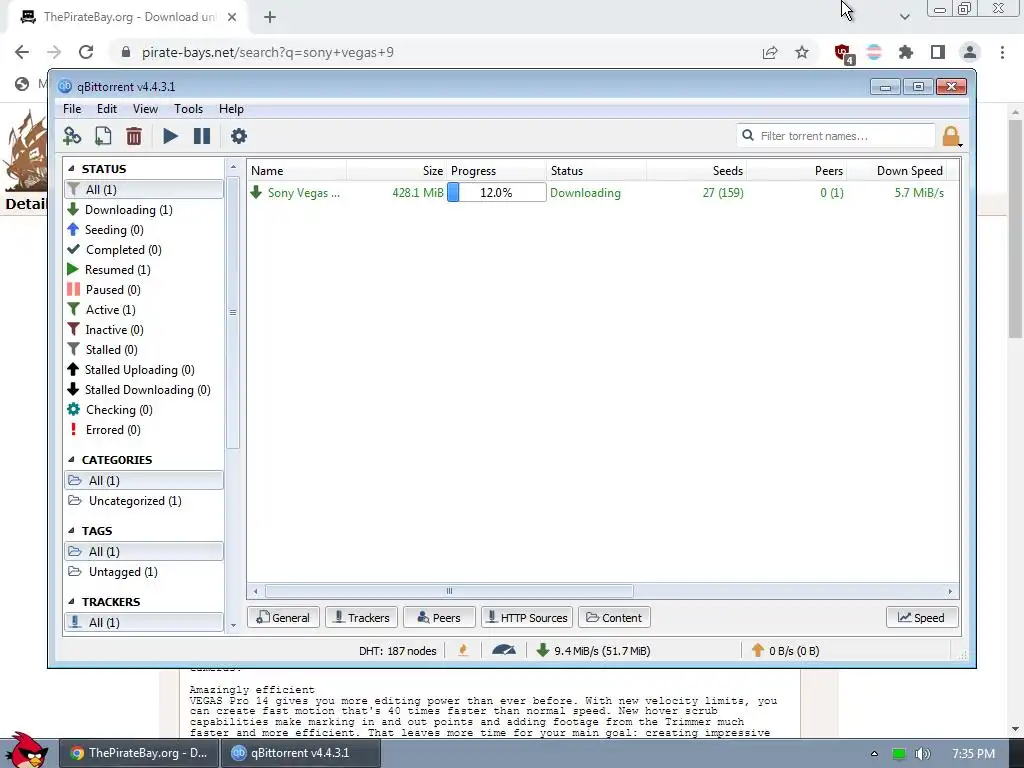The width and height of the screenshot is (1024, 768).
Task: Add torrent link toolbar icon
Action: click(x=72, y=136)
